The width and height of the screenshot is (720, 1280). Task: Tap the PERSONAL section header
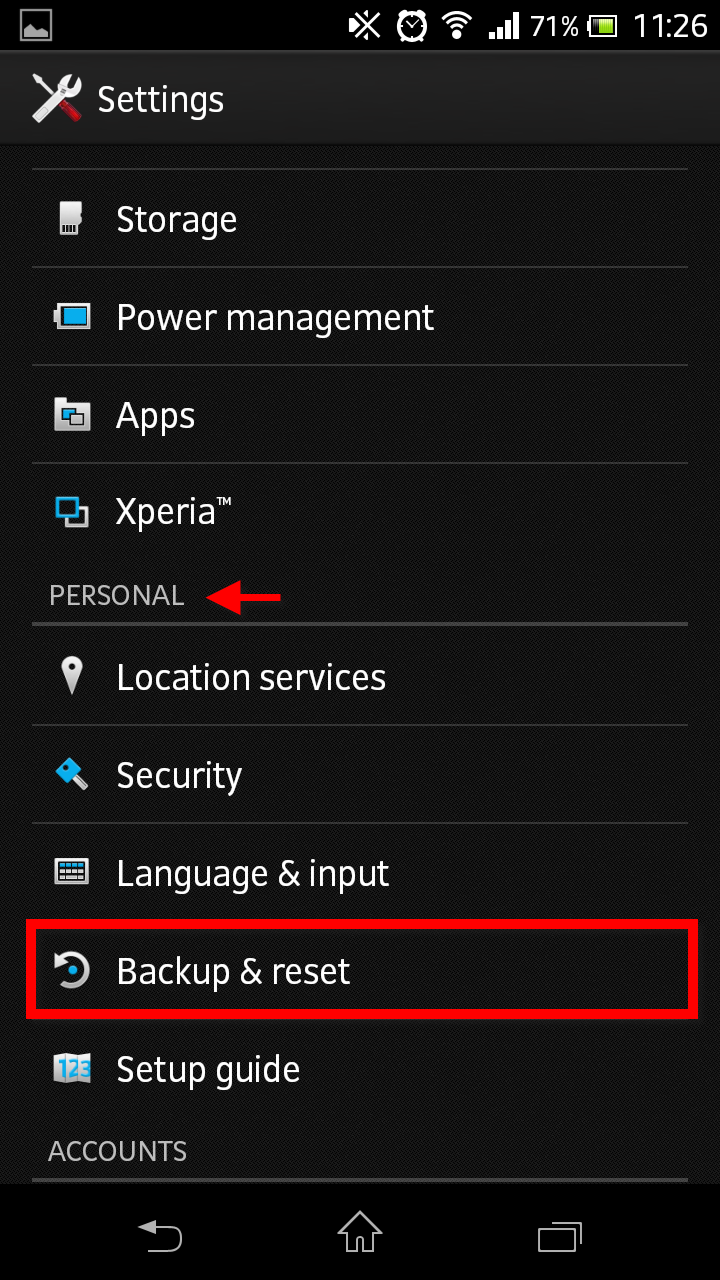coord(116,595)
